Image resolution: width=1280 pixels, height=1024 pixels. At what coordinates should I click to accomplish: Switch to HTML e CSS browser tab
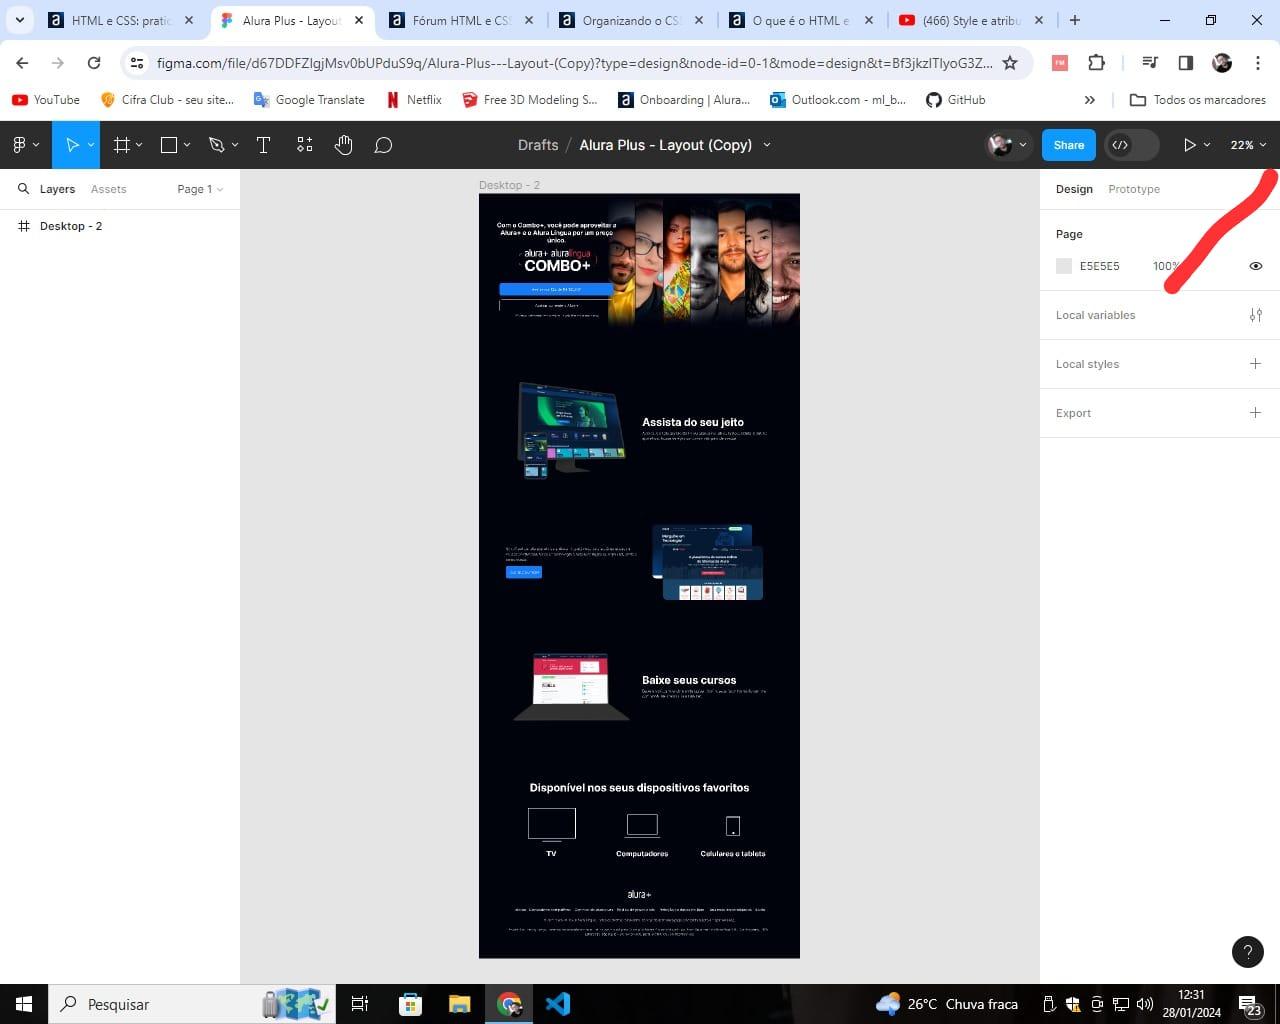point(122,20)
